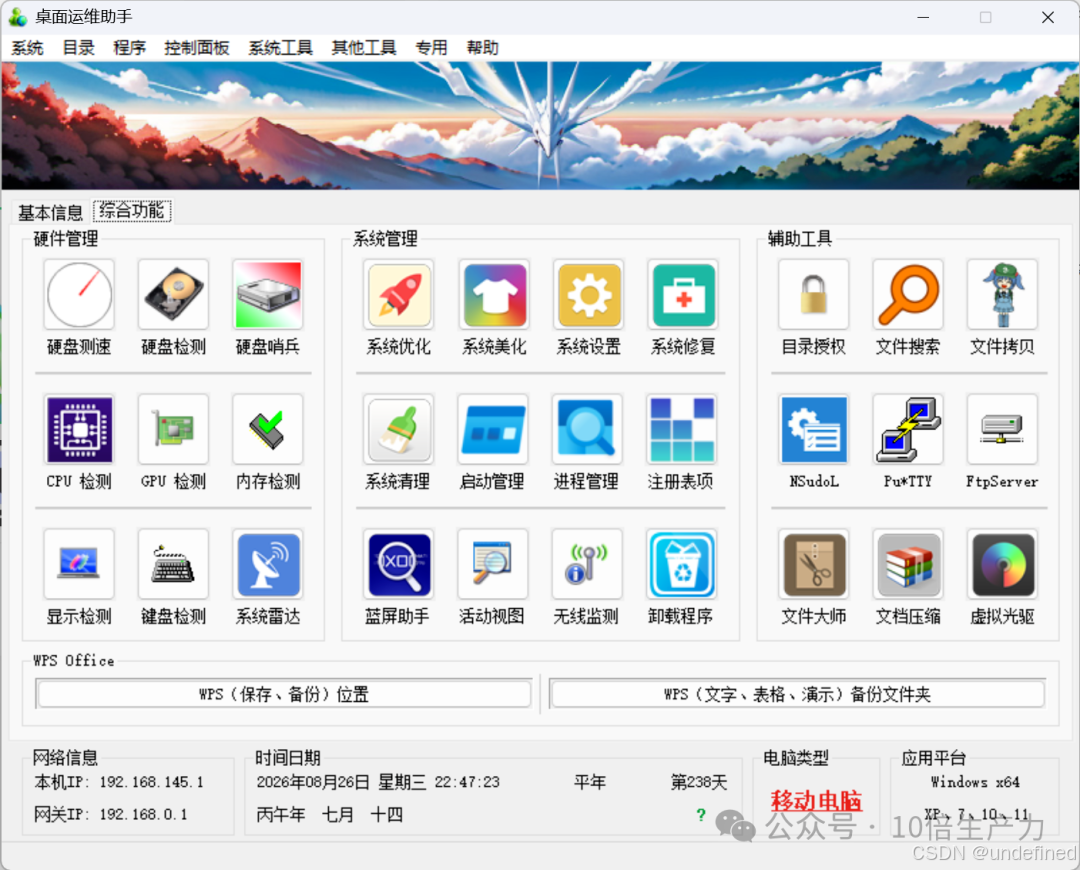
Task: Switch to the 基本信息 tab
Action: click(x=50, y=212)
